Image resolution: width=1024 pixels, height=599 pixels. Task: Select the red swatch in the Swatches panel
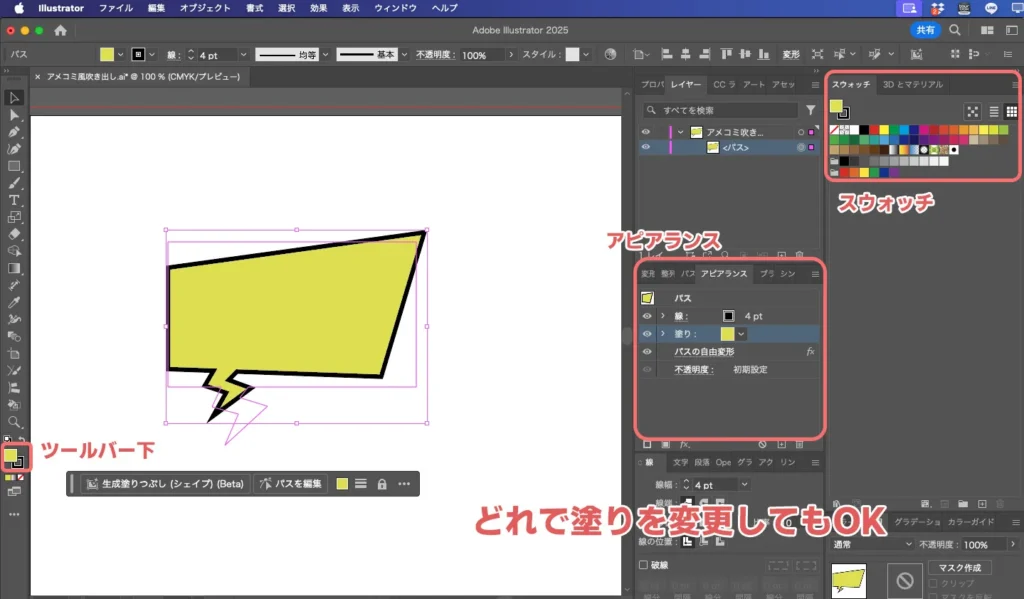pyautogui.click(x=874, y=129)
